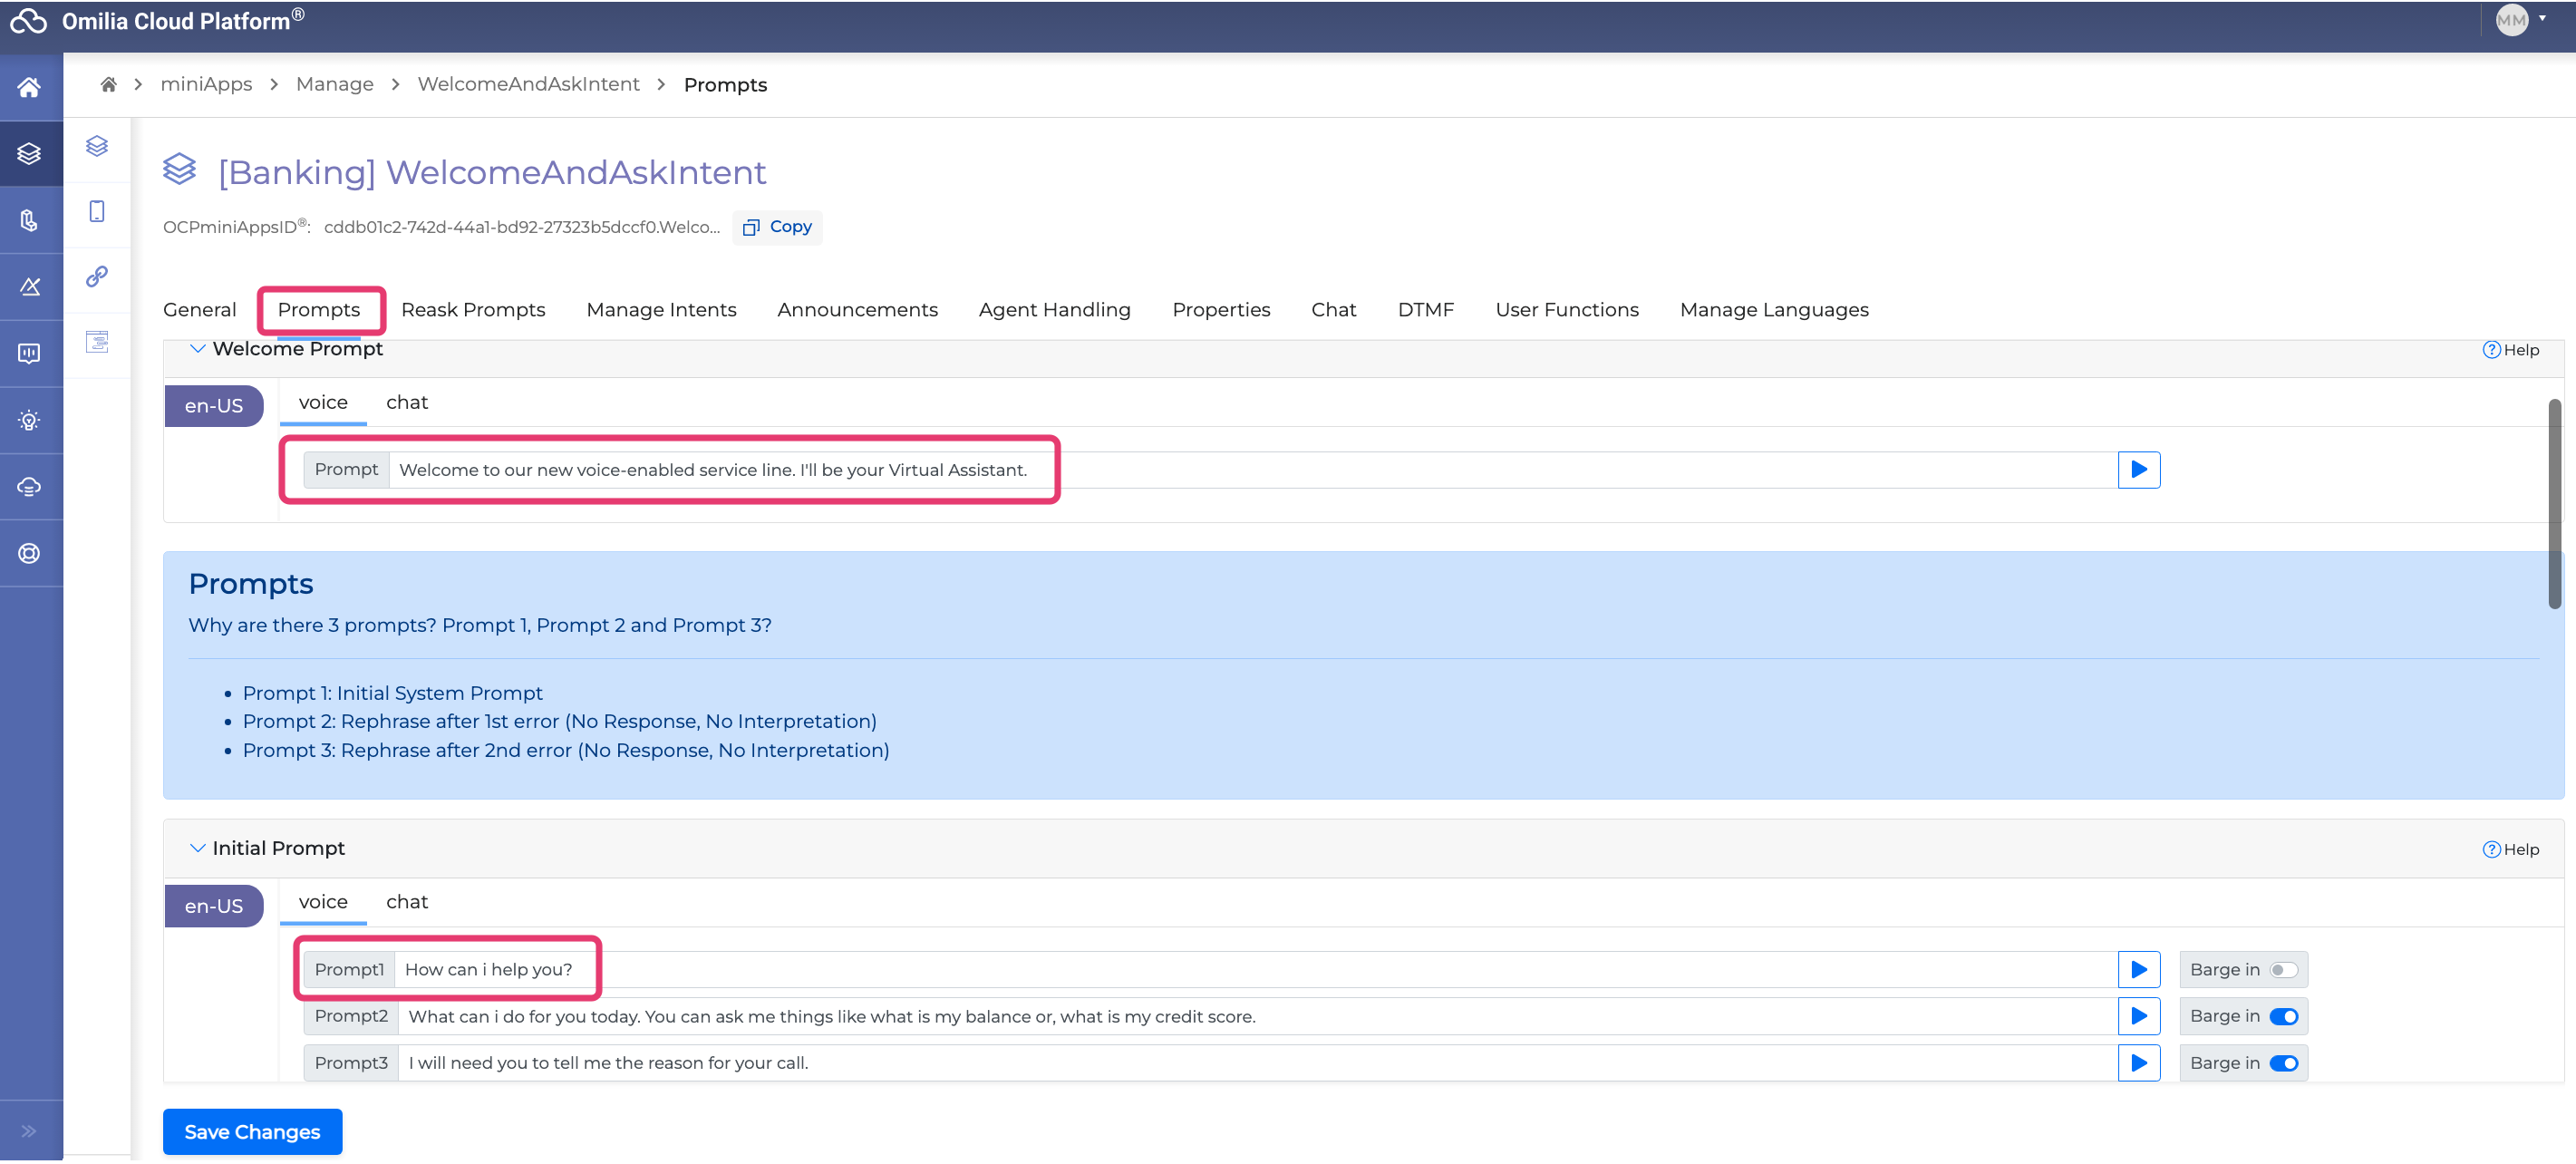This screenshot has height=1164, width=2576.
Task: Click the mobile device icon in secondary sidebar
Action: point(97,211)
